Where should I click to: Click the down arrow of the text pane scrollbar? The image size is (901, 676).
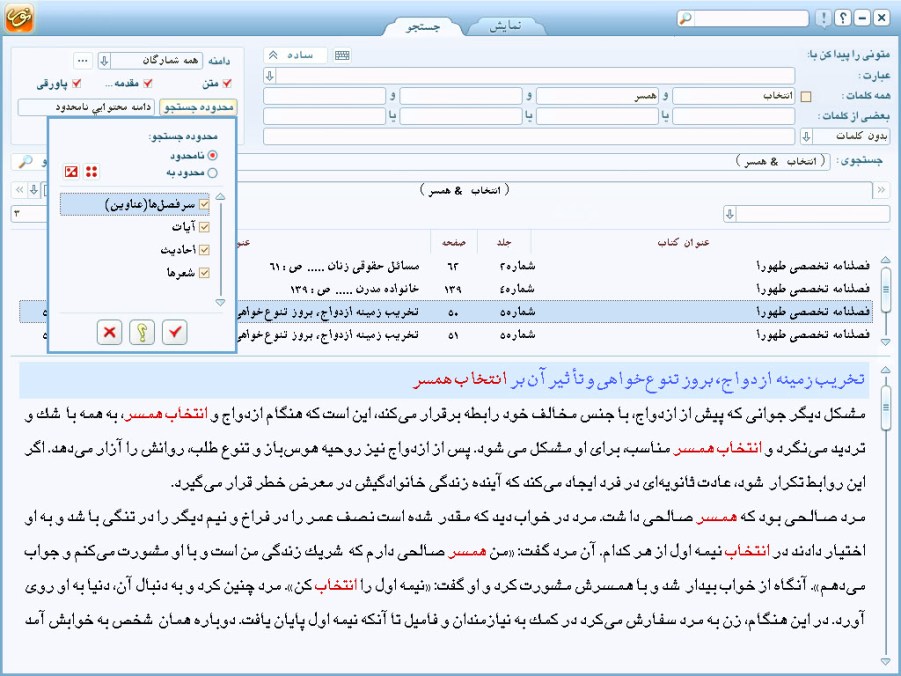(885, 662)
